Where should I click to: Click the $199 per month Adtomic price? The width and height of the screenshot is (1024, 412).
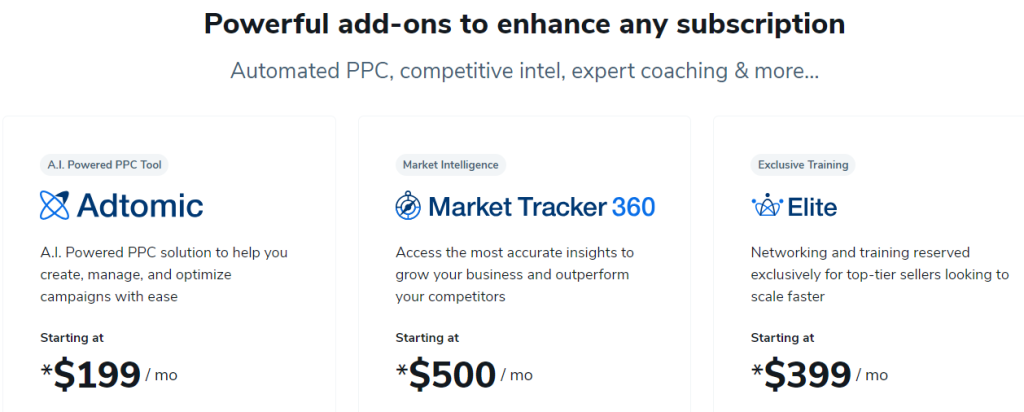108,374
